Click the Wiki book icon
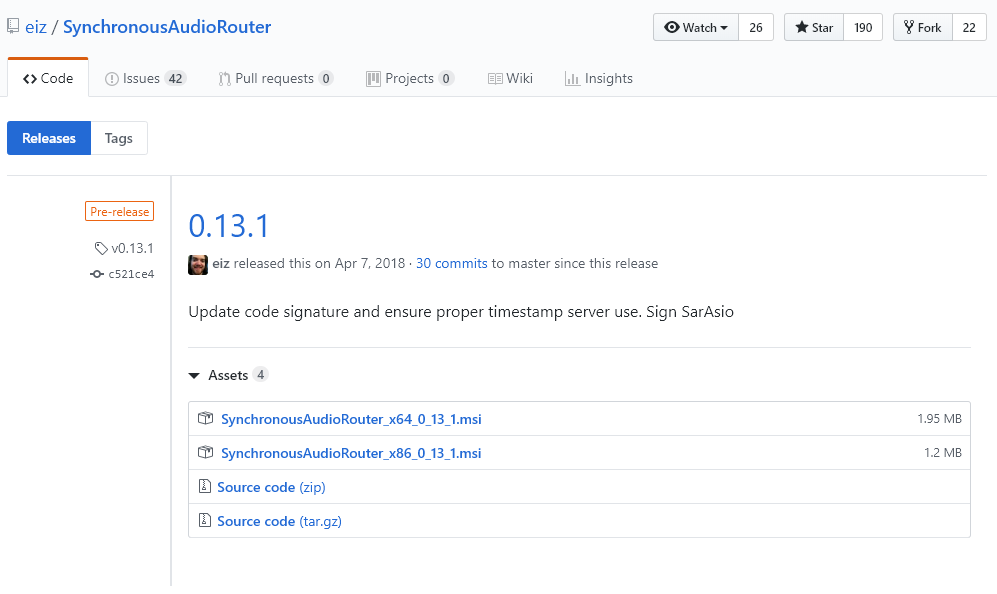This screenshot has width=997, height=594. [495, 79]
